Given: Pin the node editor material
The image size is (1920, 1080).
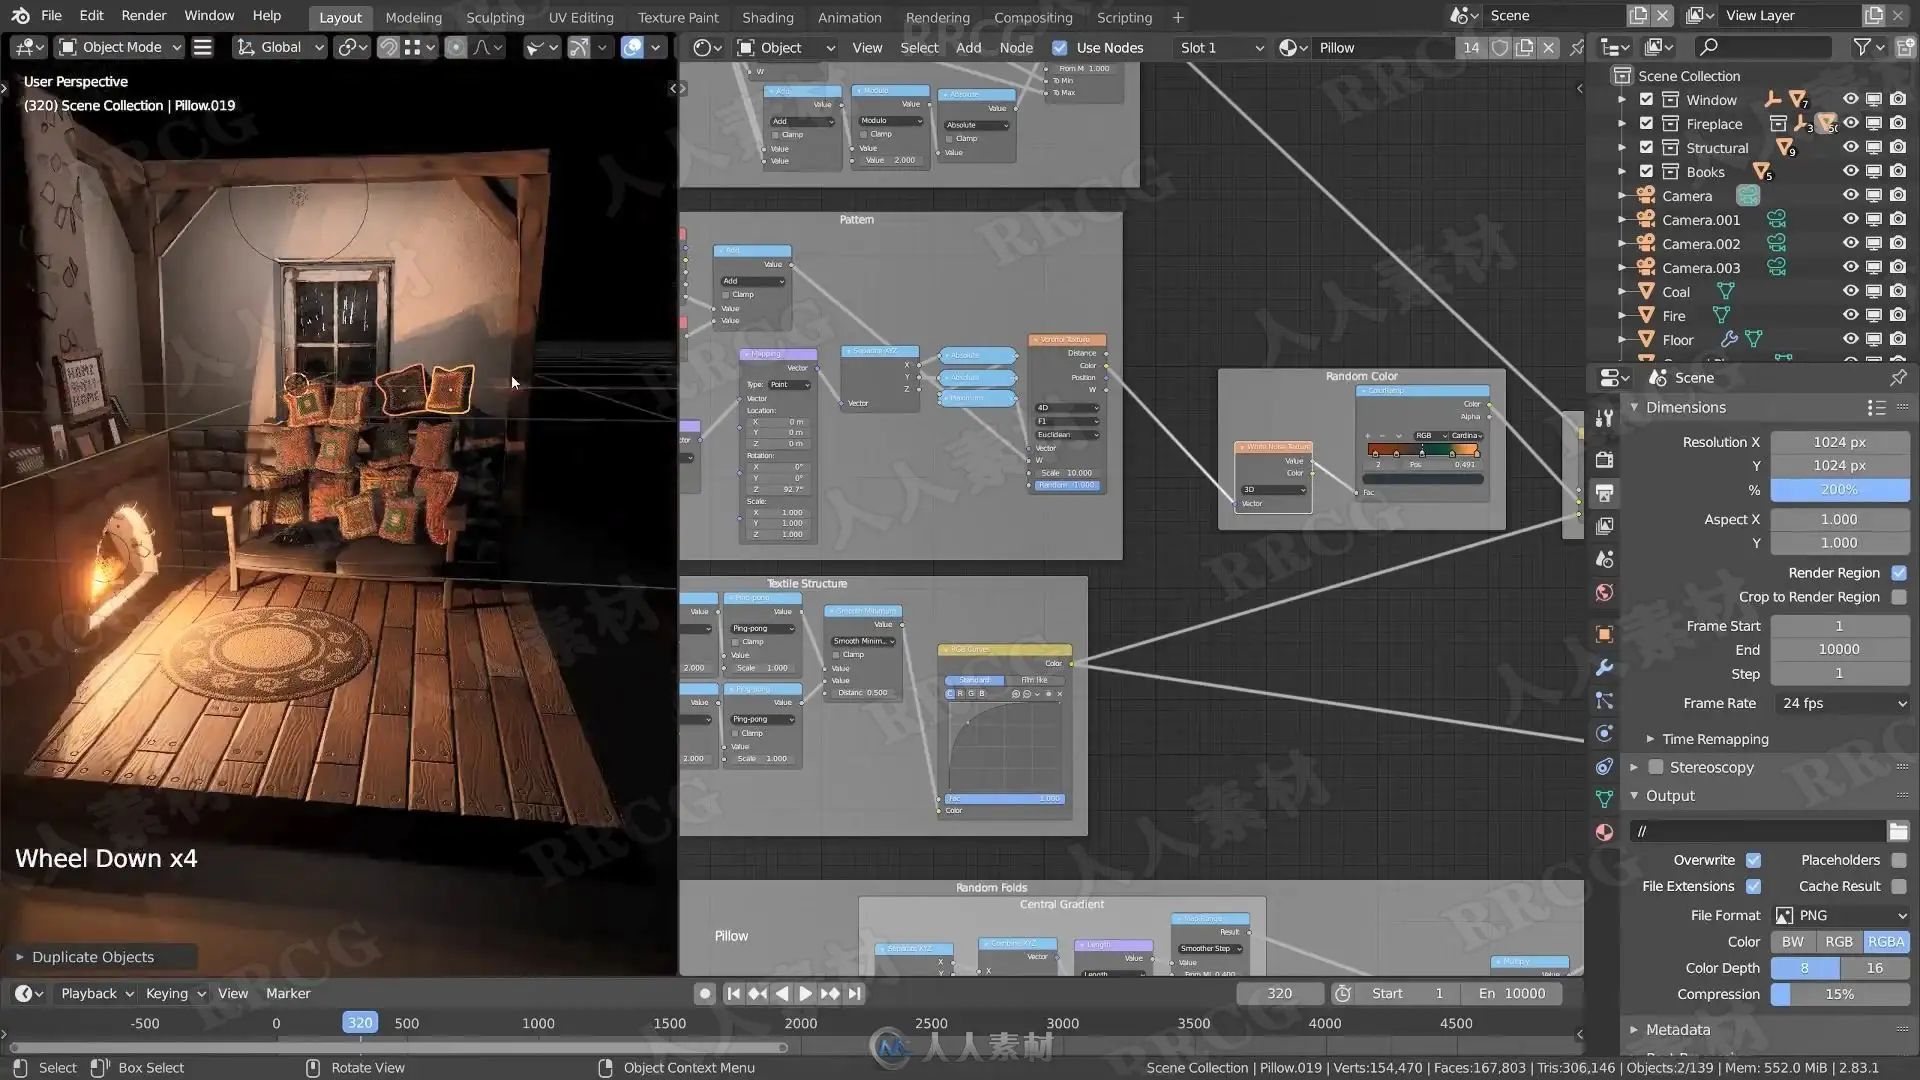Looking at the screenshot, I should point(1577,47).
